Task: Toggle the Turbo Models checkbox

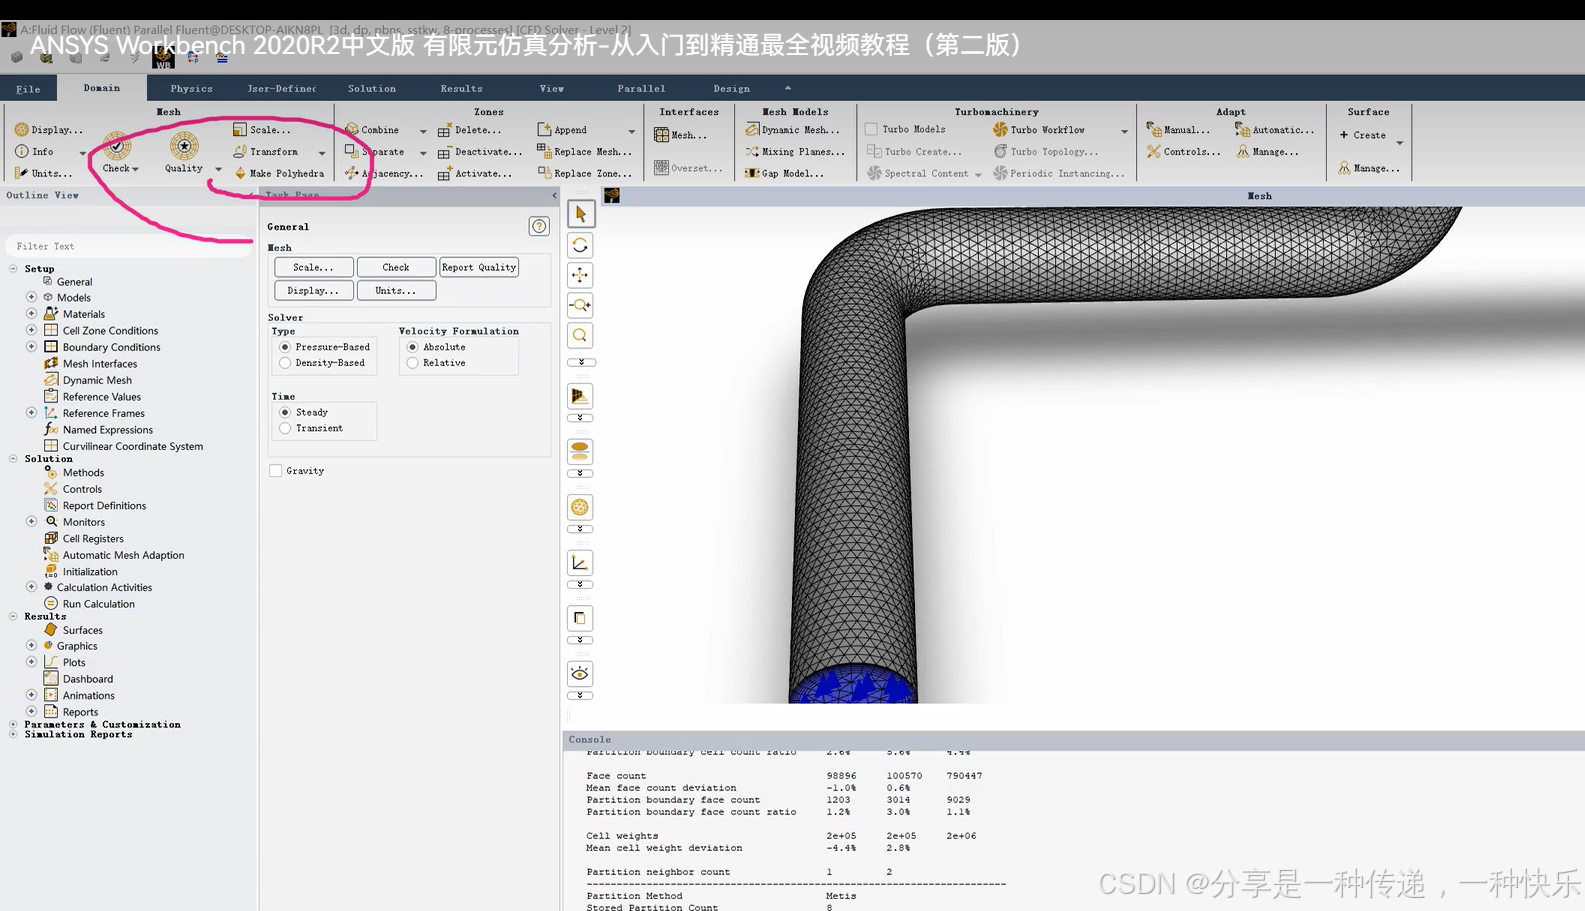Action: pos(871,129)
